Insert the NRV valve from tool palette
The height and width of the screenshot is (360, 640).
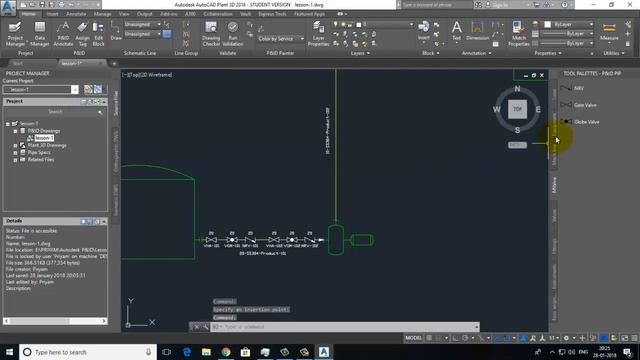tap(572, 88)
